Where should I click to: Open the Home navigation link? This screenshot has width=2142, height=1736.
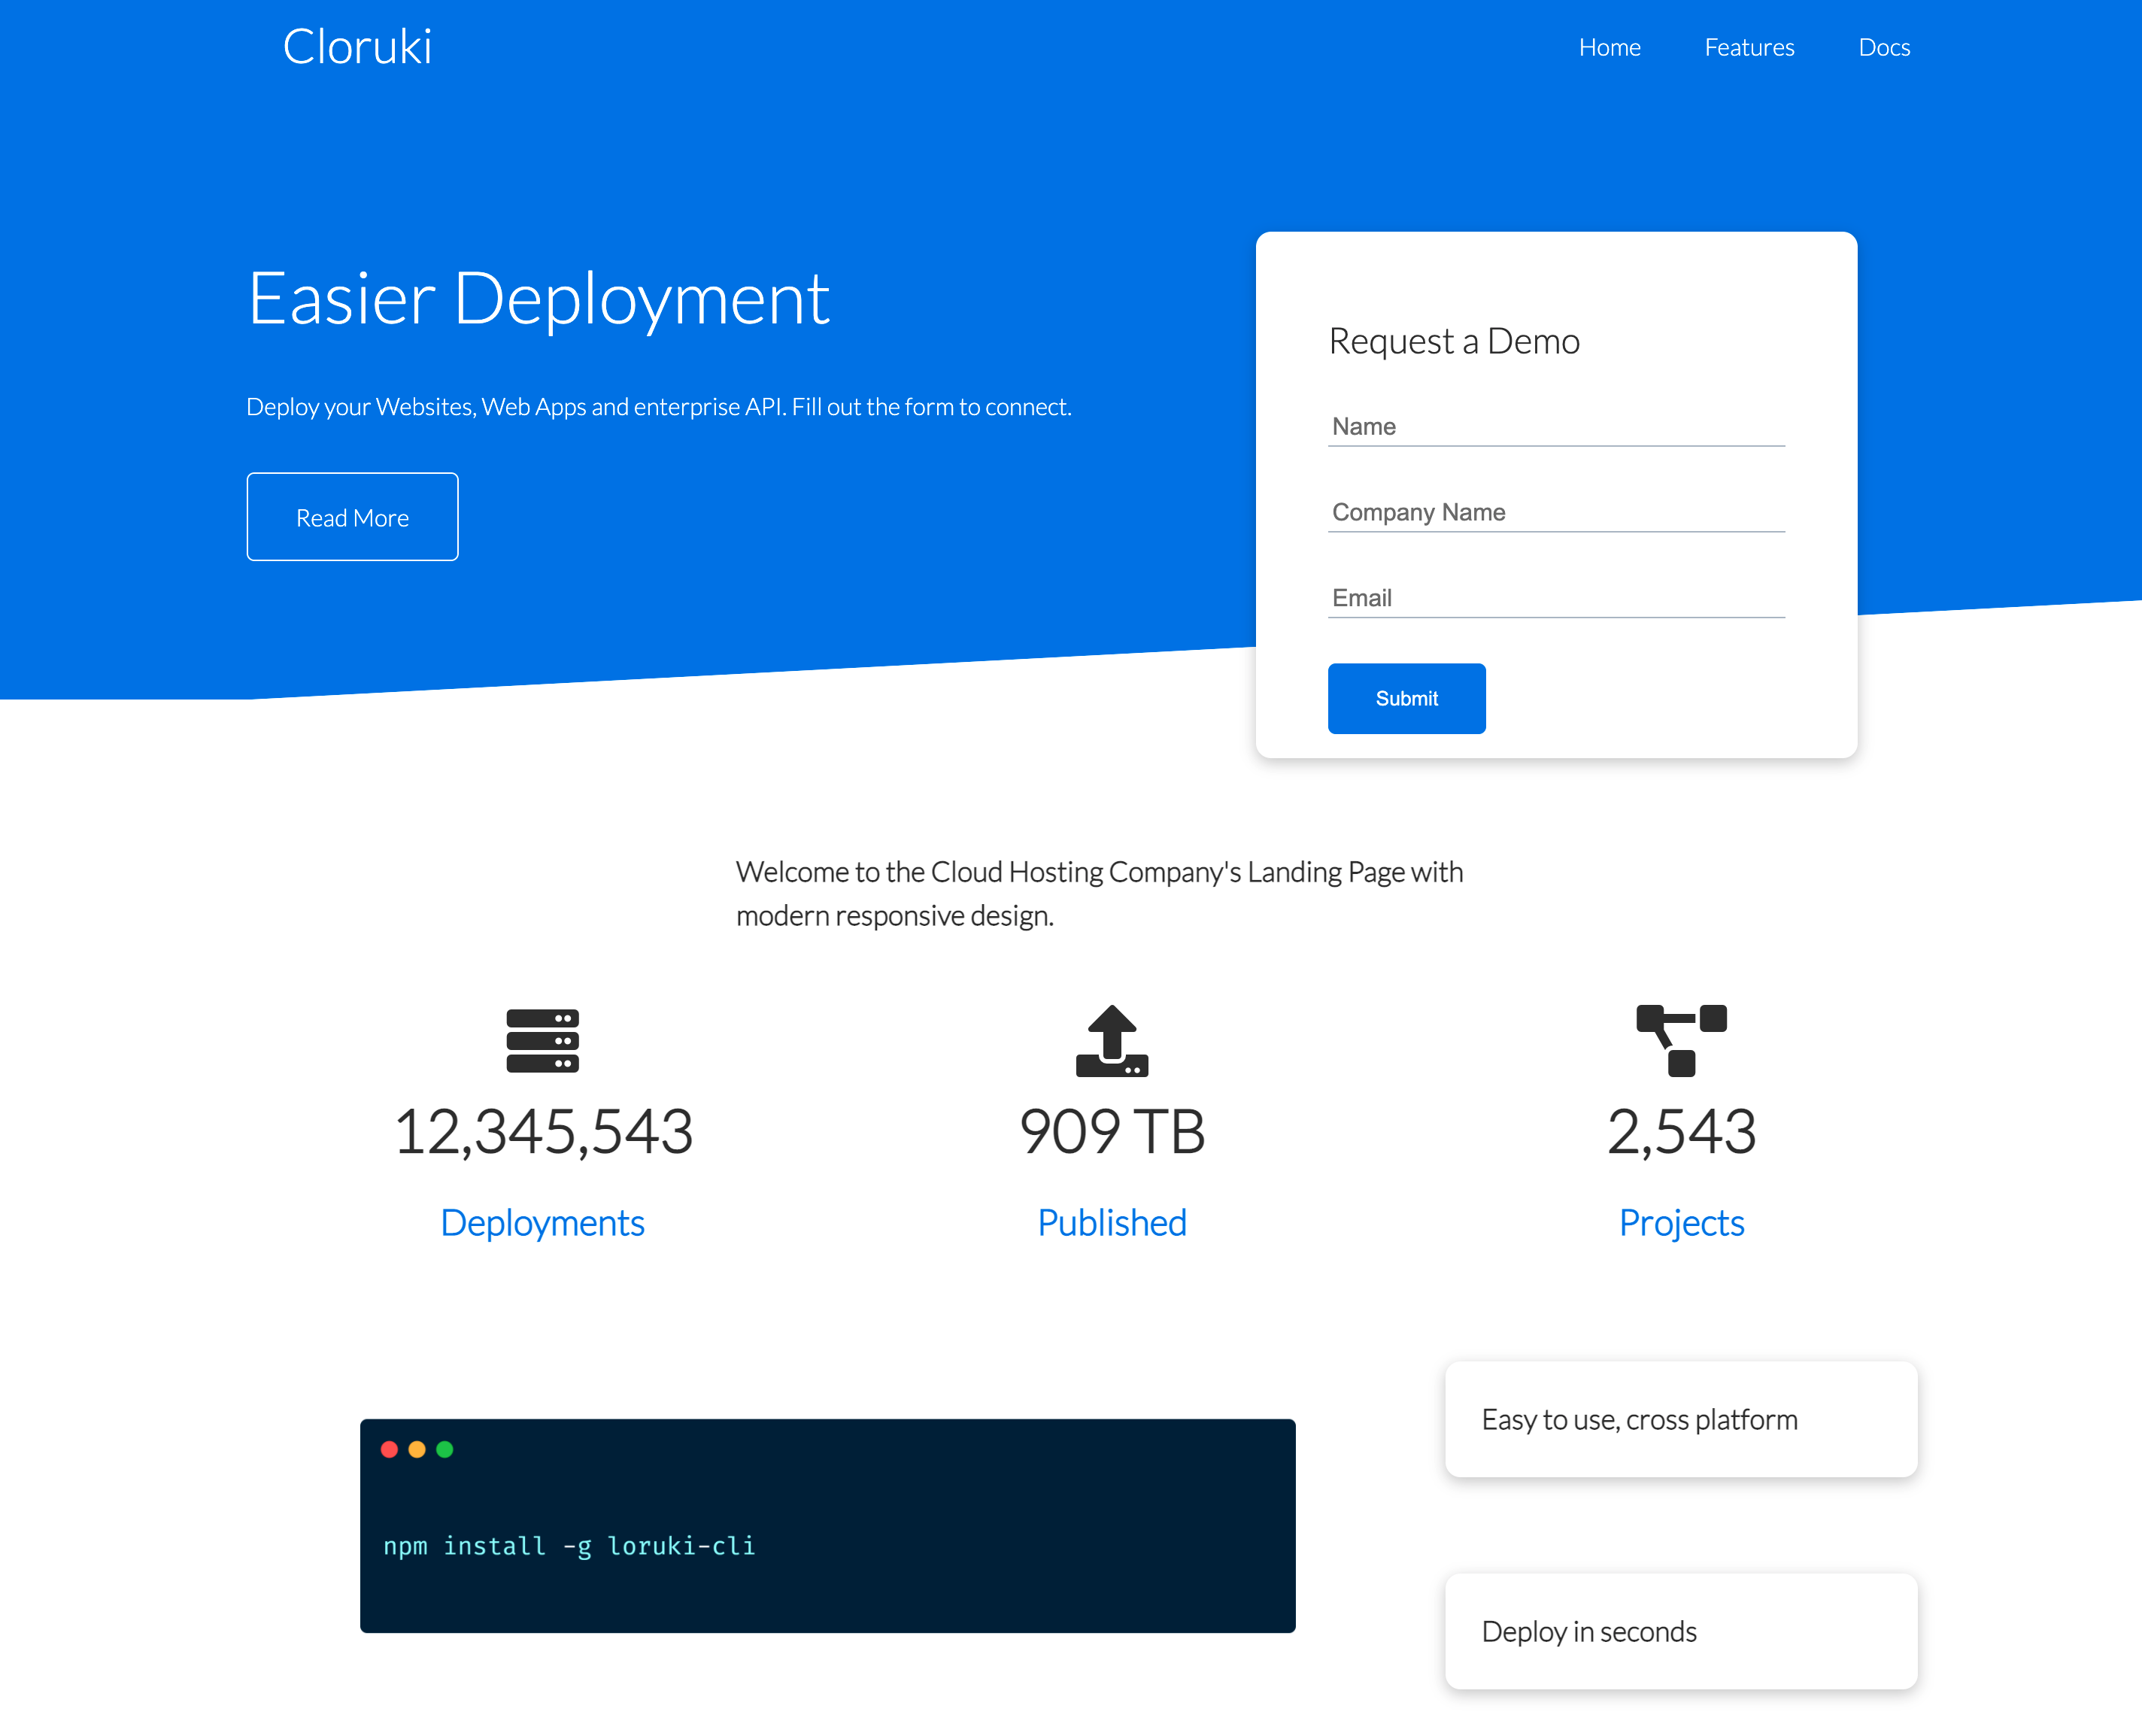1609,47
